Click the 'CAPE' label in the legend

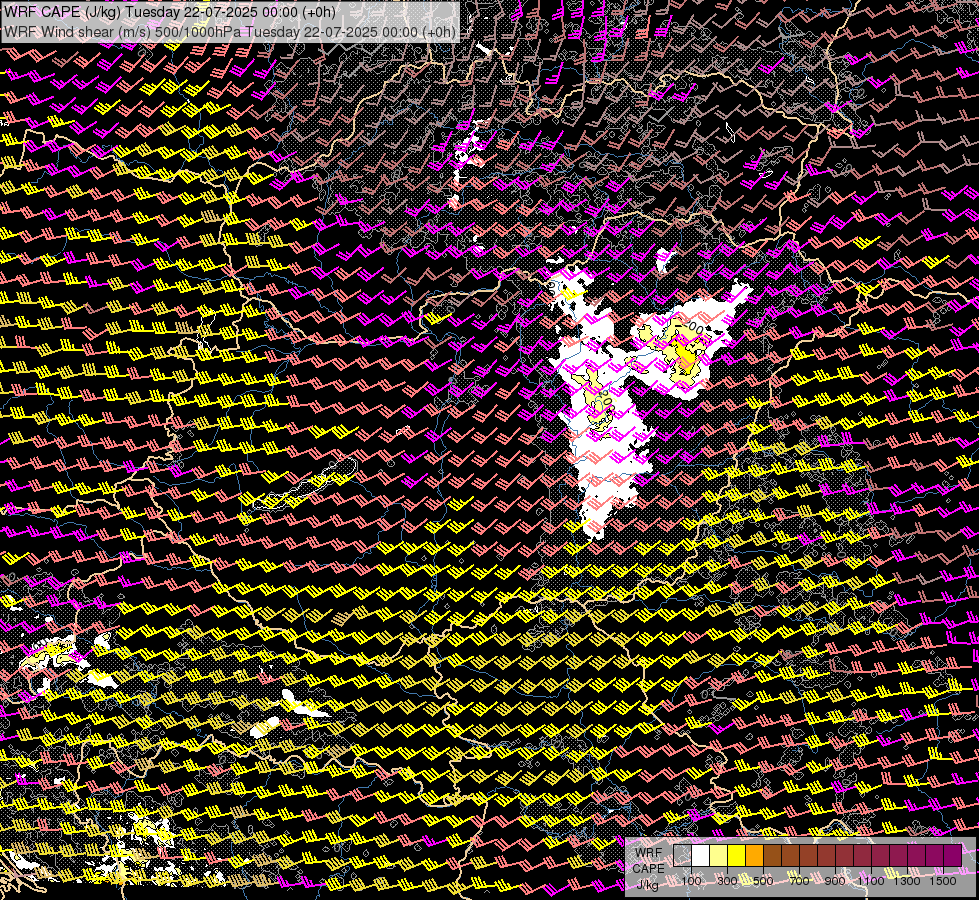pyautogui.click(x=649, y=868)
